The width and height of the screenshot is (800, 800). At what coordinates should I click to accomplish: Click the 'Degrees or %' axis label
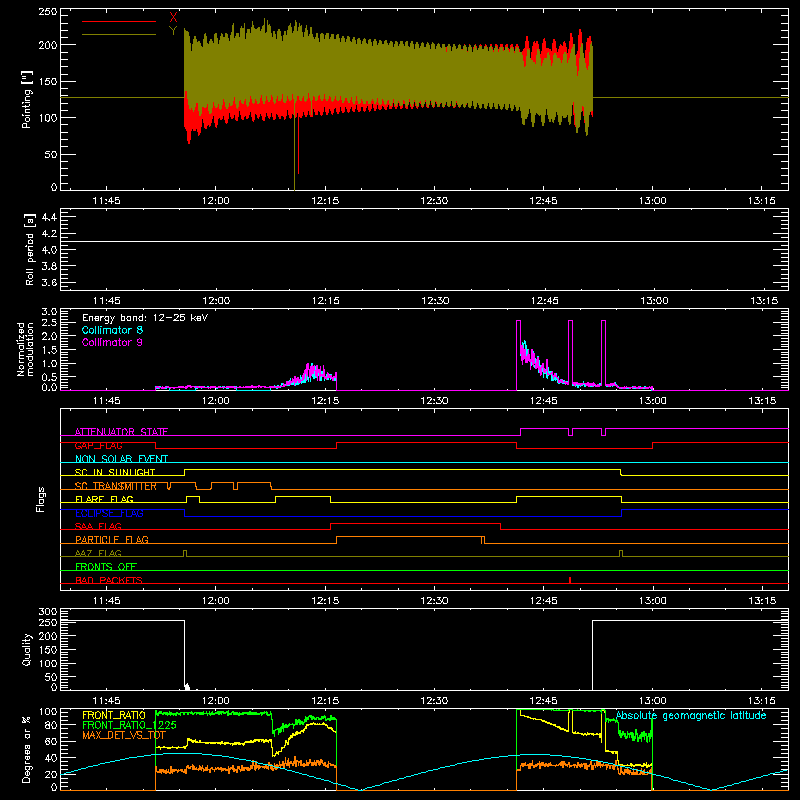point(27,749)
